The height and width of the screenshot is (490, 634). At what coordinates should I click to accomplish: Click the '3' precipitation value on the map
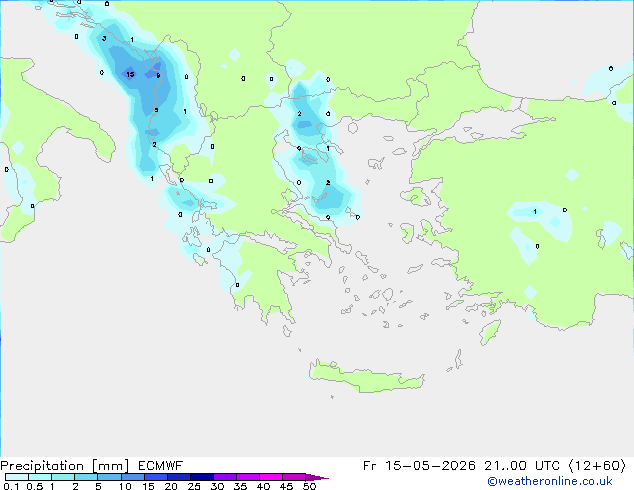click(104, 38)
